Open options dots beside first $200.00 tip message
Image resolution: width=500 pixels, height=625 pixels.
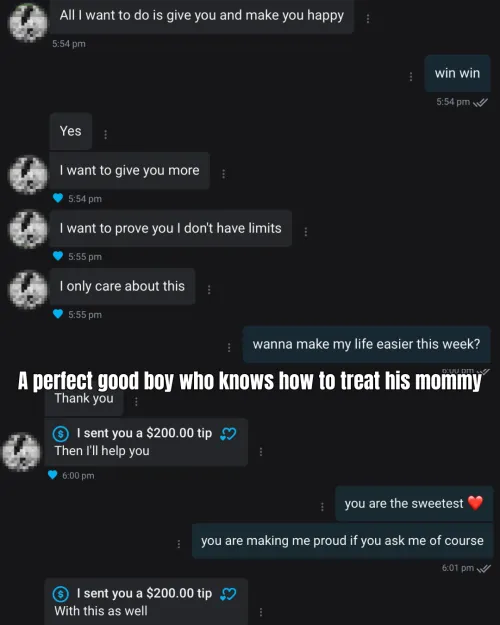[x=261, y=451]
